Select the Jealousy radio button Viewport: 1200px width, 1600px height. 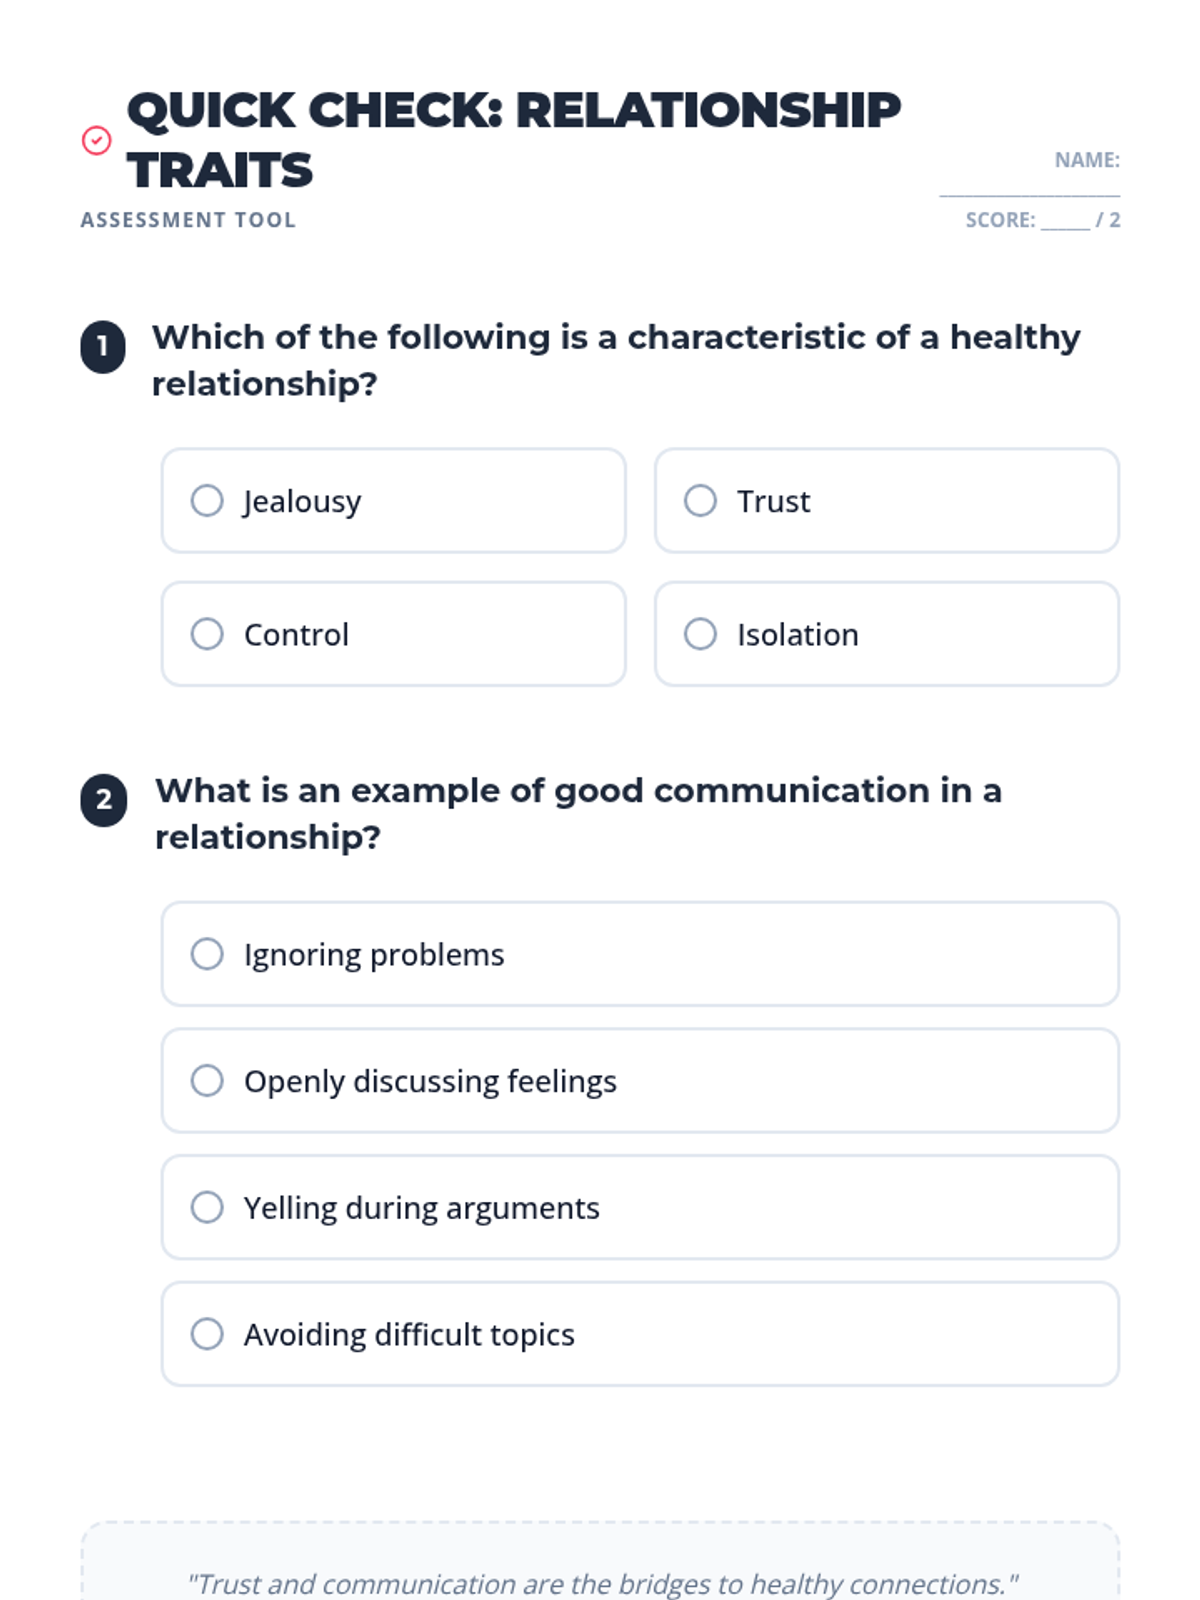(x=207, y=500)
